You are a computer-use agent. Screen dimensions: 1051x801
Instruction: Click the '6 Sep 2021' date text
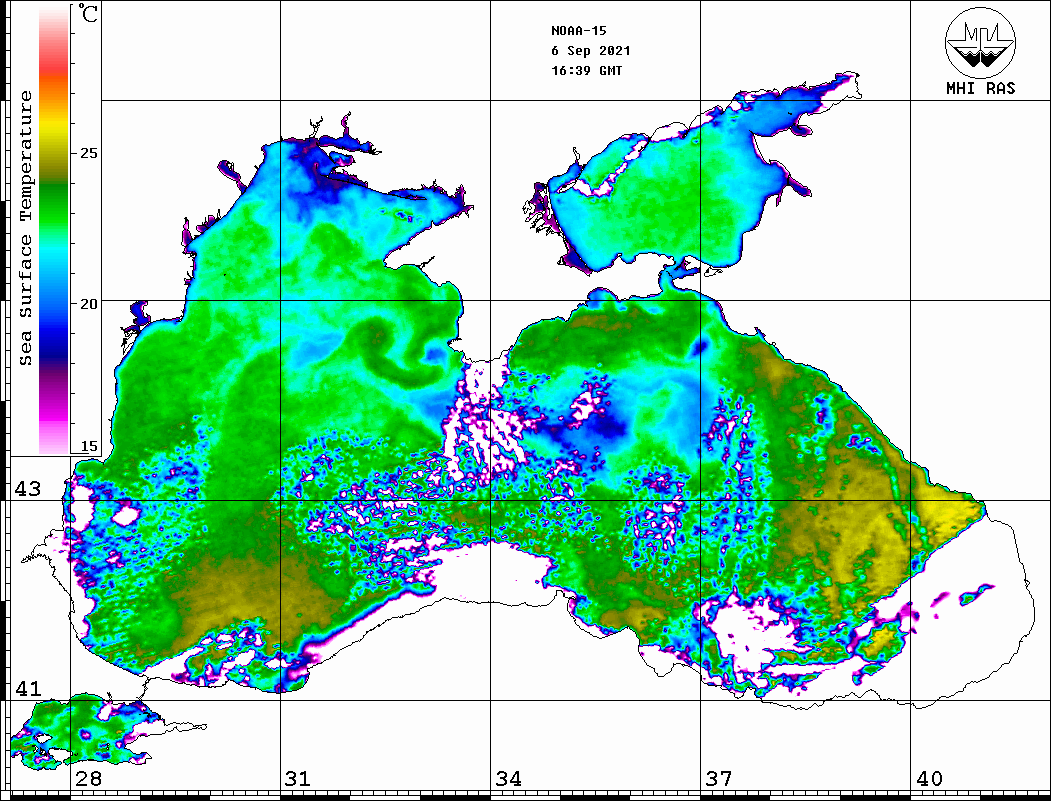coord(591,51)
